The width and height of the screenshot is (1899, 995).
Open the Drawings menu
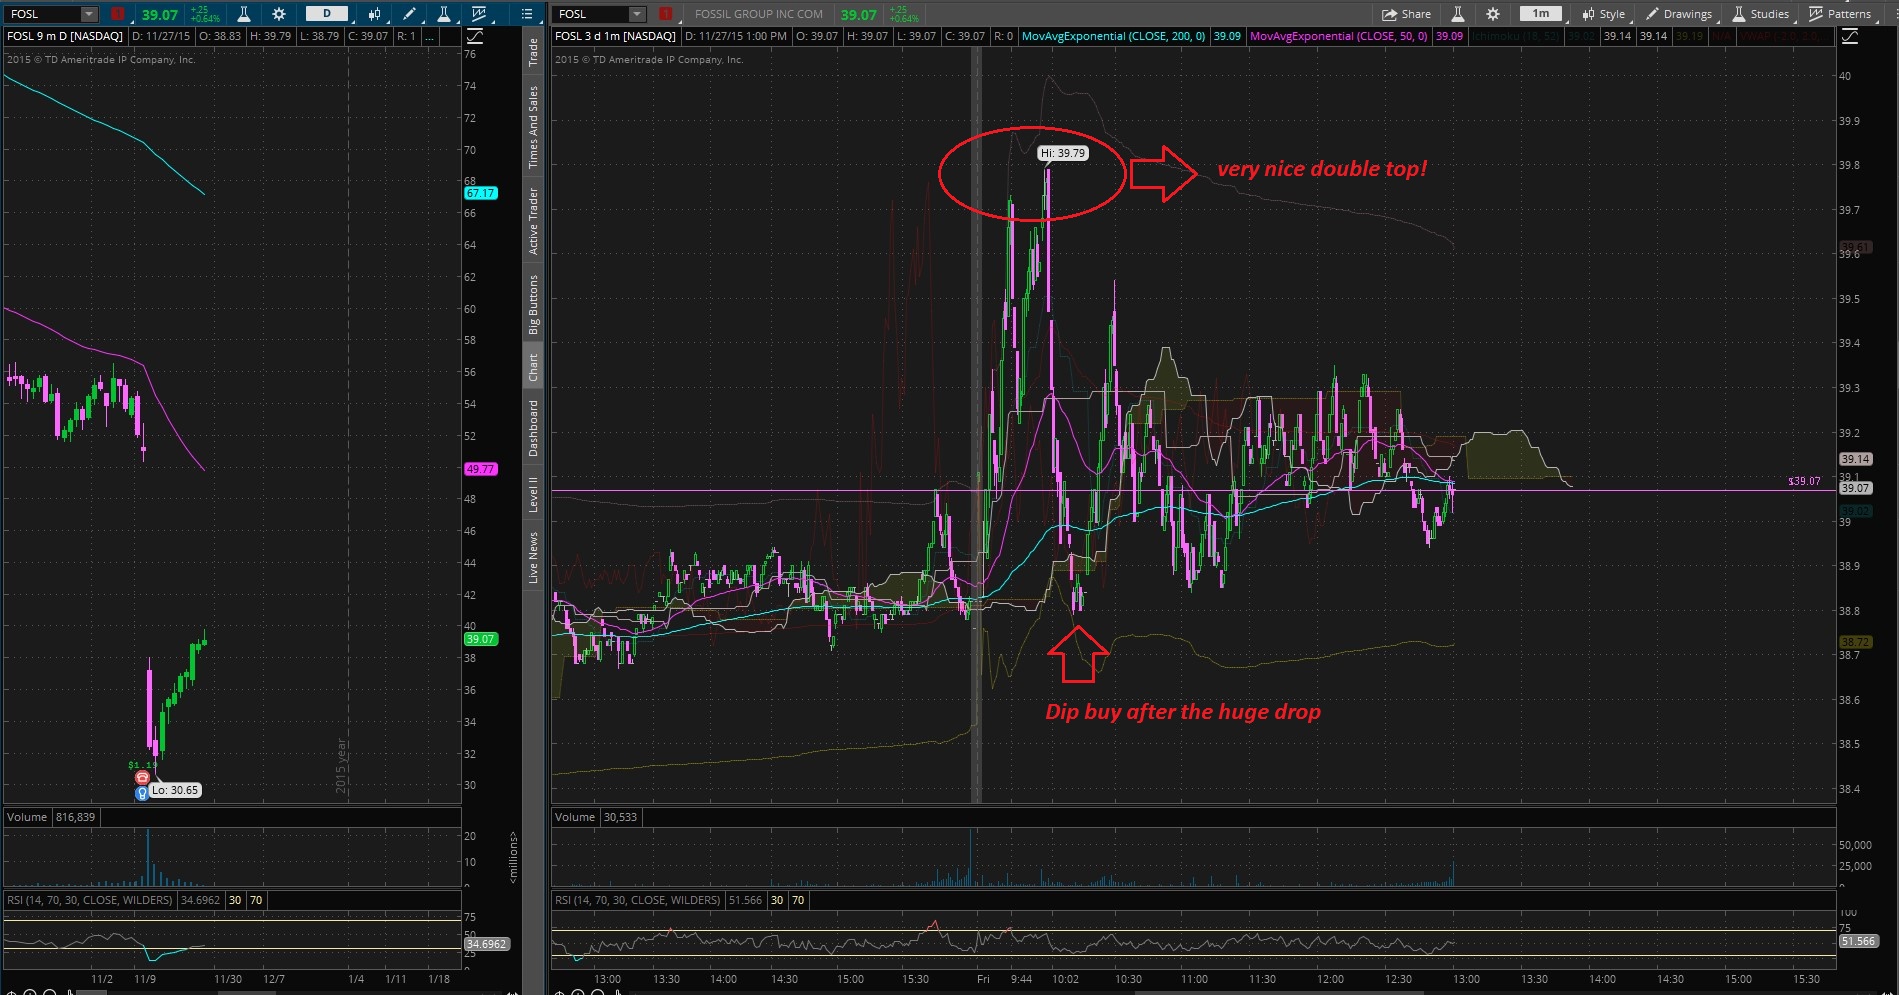pos(1679,14)
